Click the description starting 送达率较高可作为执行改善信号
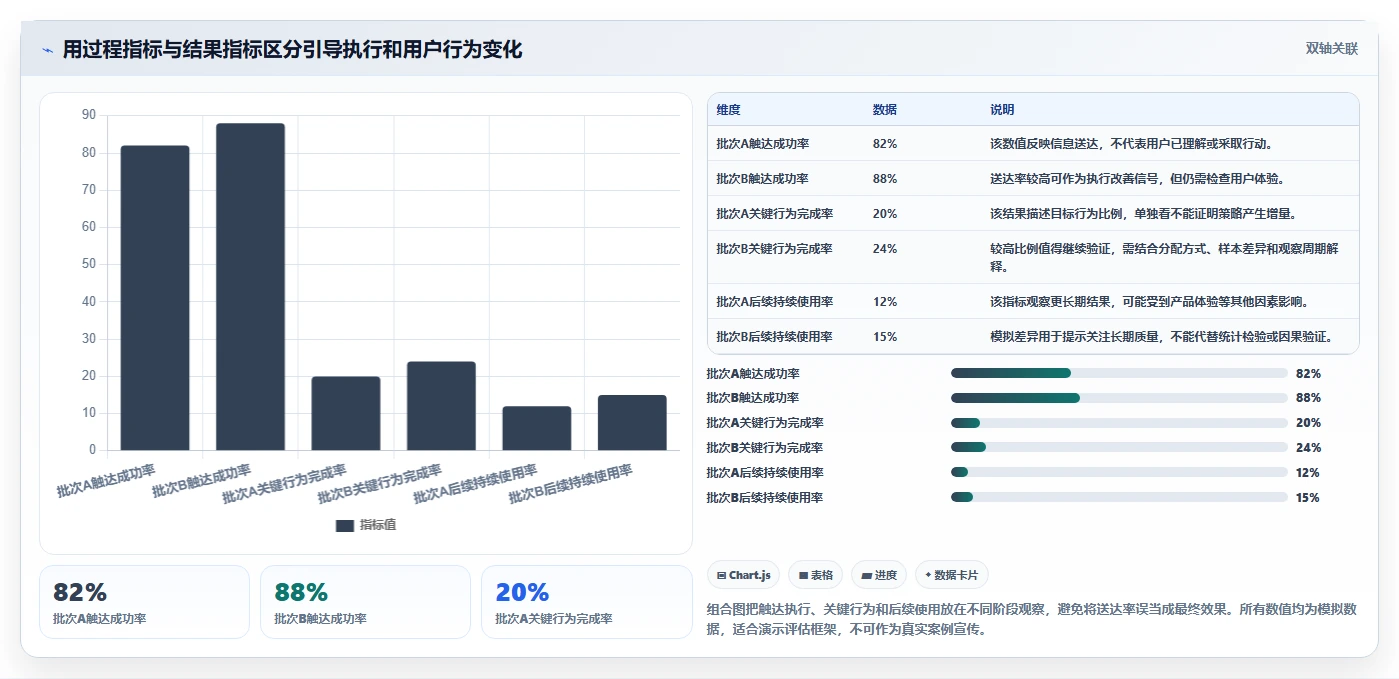This screenshot has width=1399, height=679. (1137, 179)
